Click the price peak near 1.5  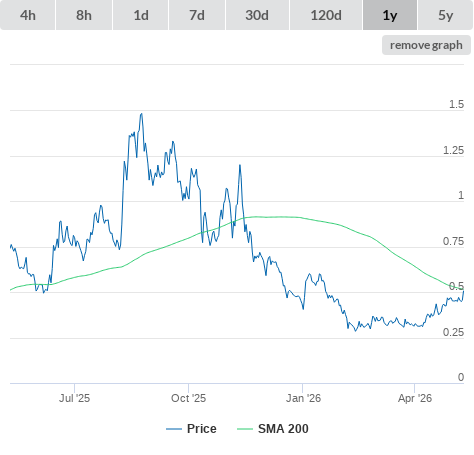point(142,114)
